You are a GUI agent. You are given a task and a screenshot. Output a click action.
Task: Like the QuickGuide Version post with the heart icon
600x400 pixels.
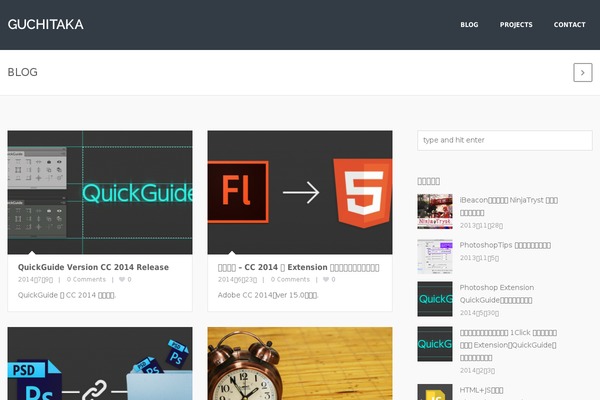[x=122, y=279]
